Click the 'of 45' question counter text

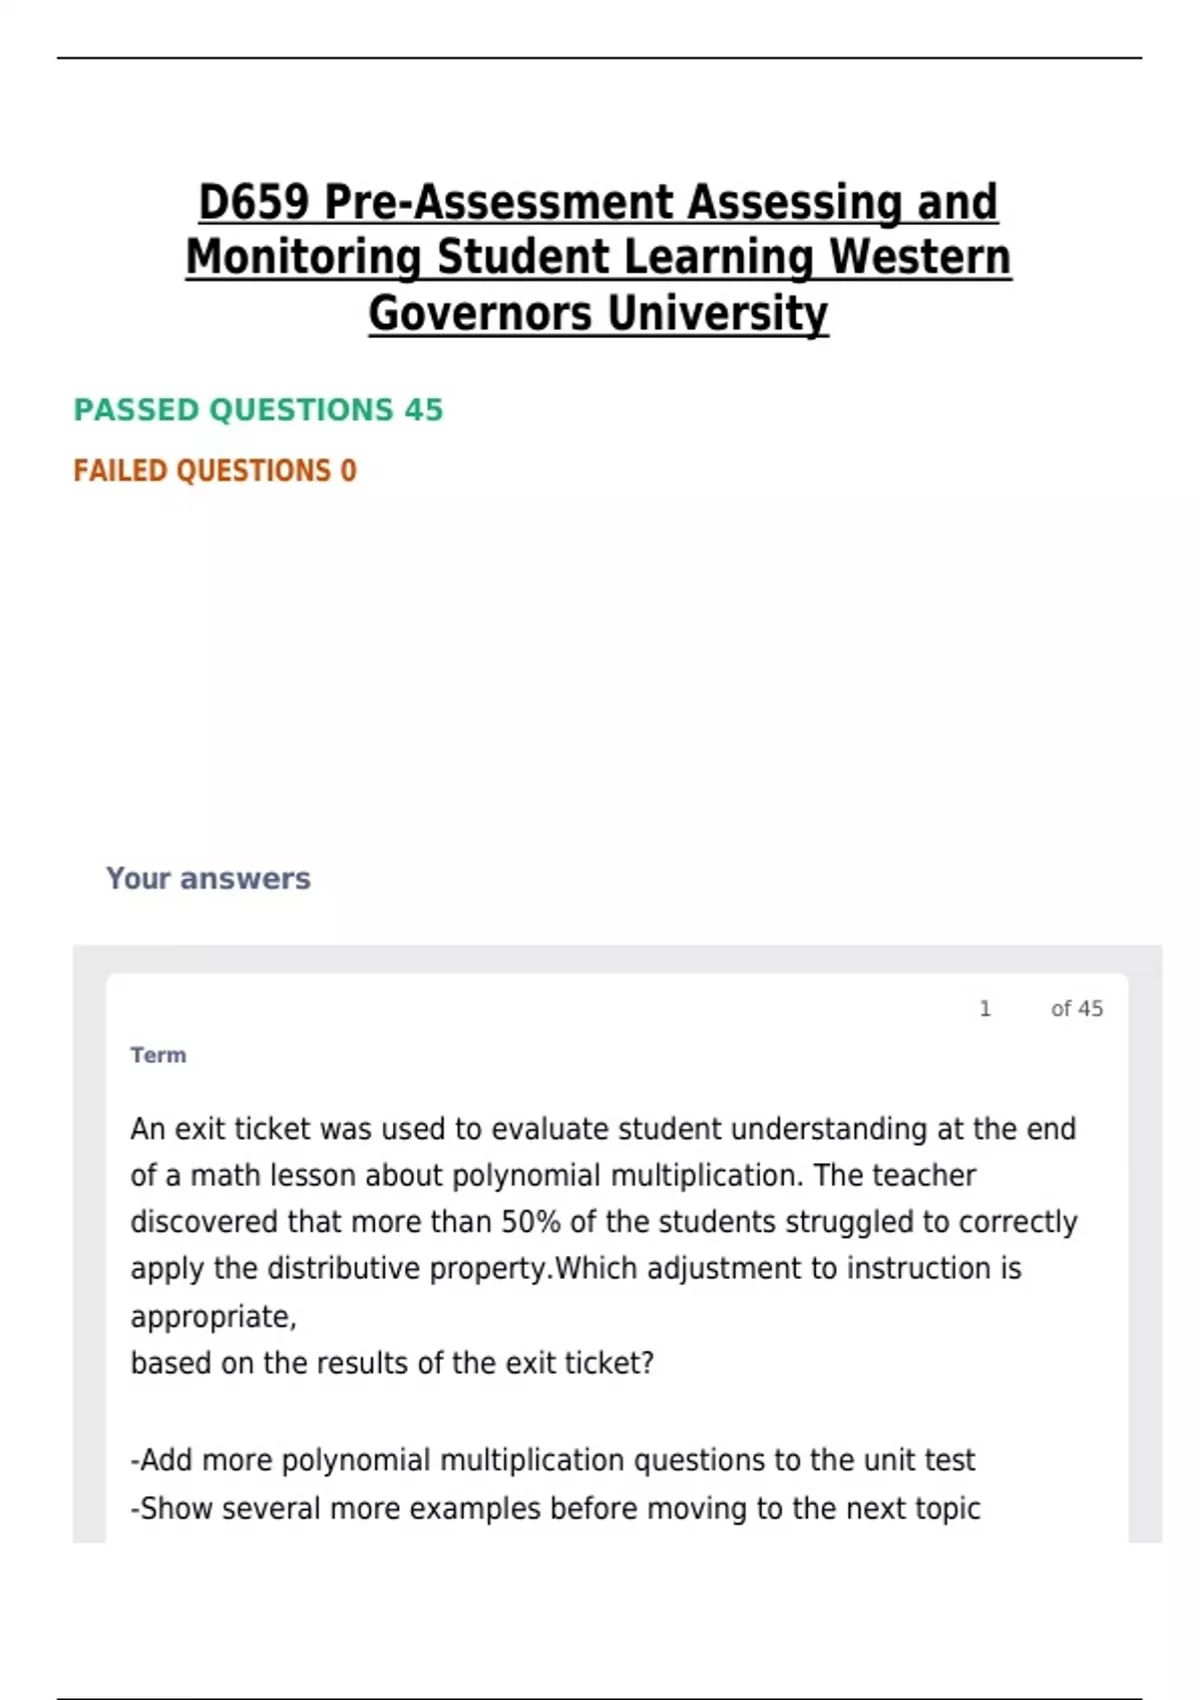[1076, 1009]
